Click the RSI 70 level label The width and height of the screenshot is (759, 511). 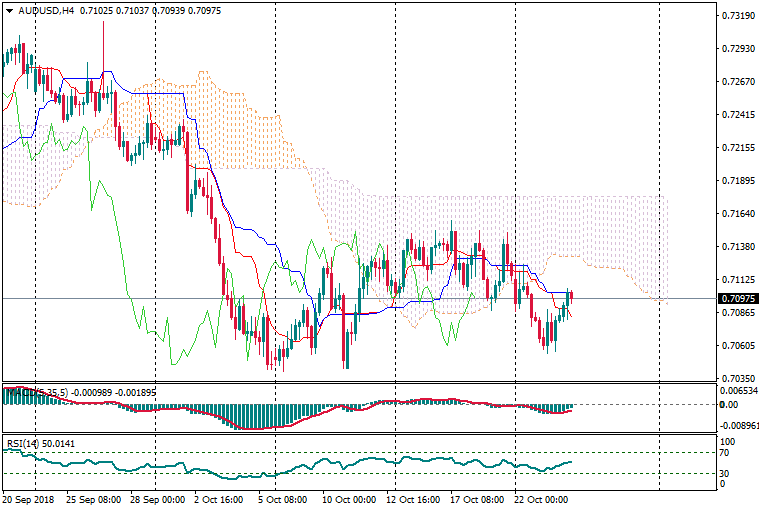coord(726,453)
